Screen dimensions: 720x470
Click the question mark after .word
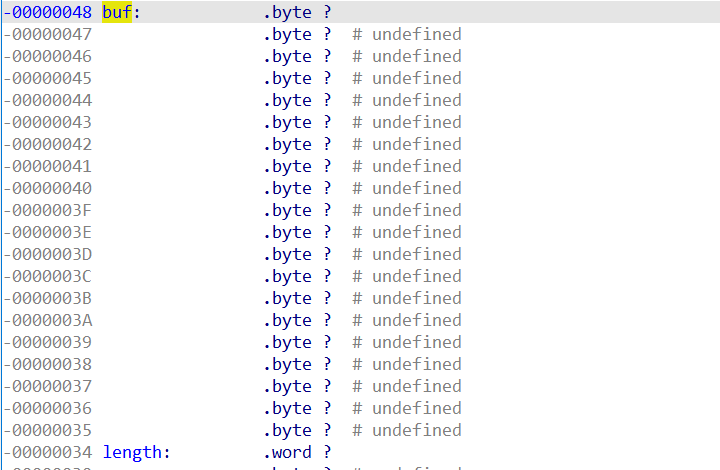pyautogui.click(x=327, y=453)
